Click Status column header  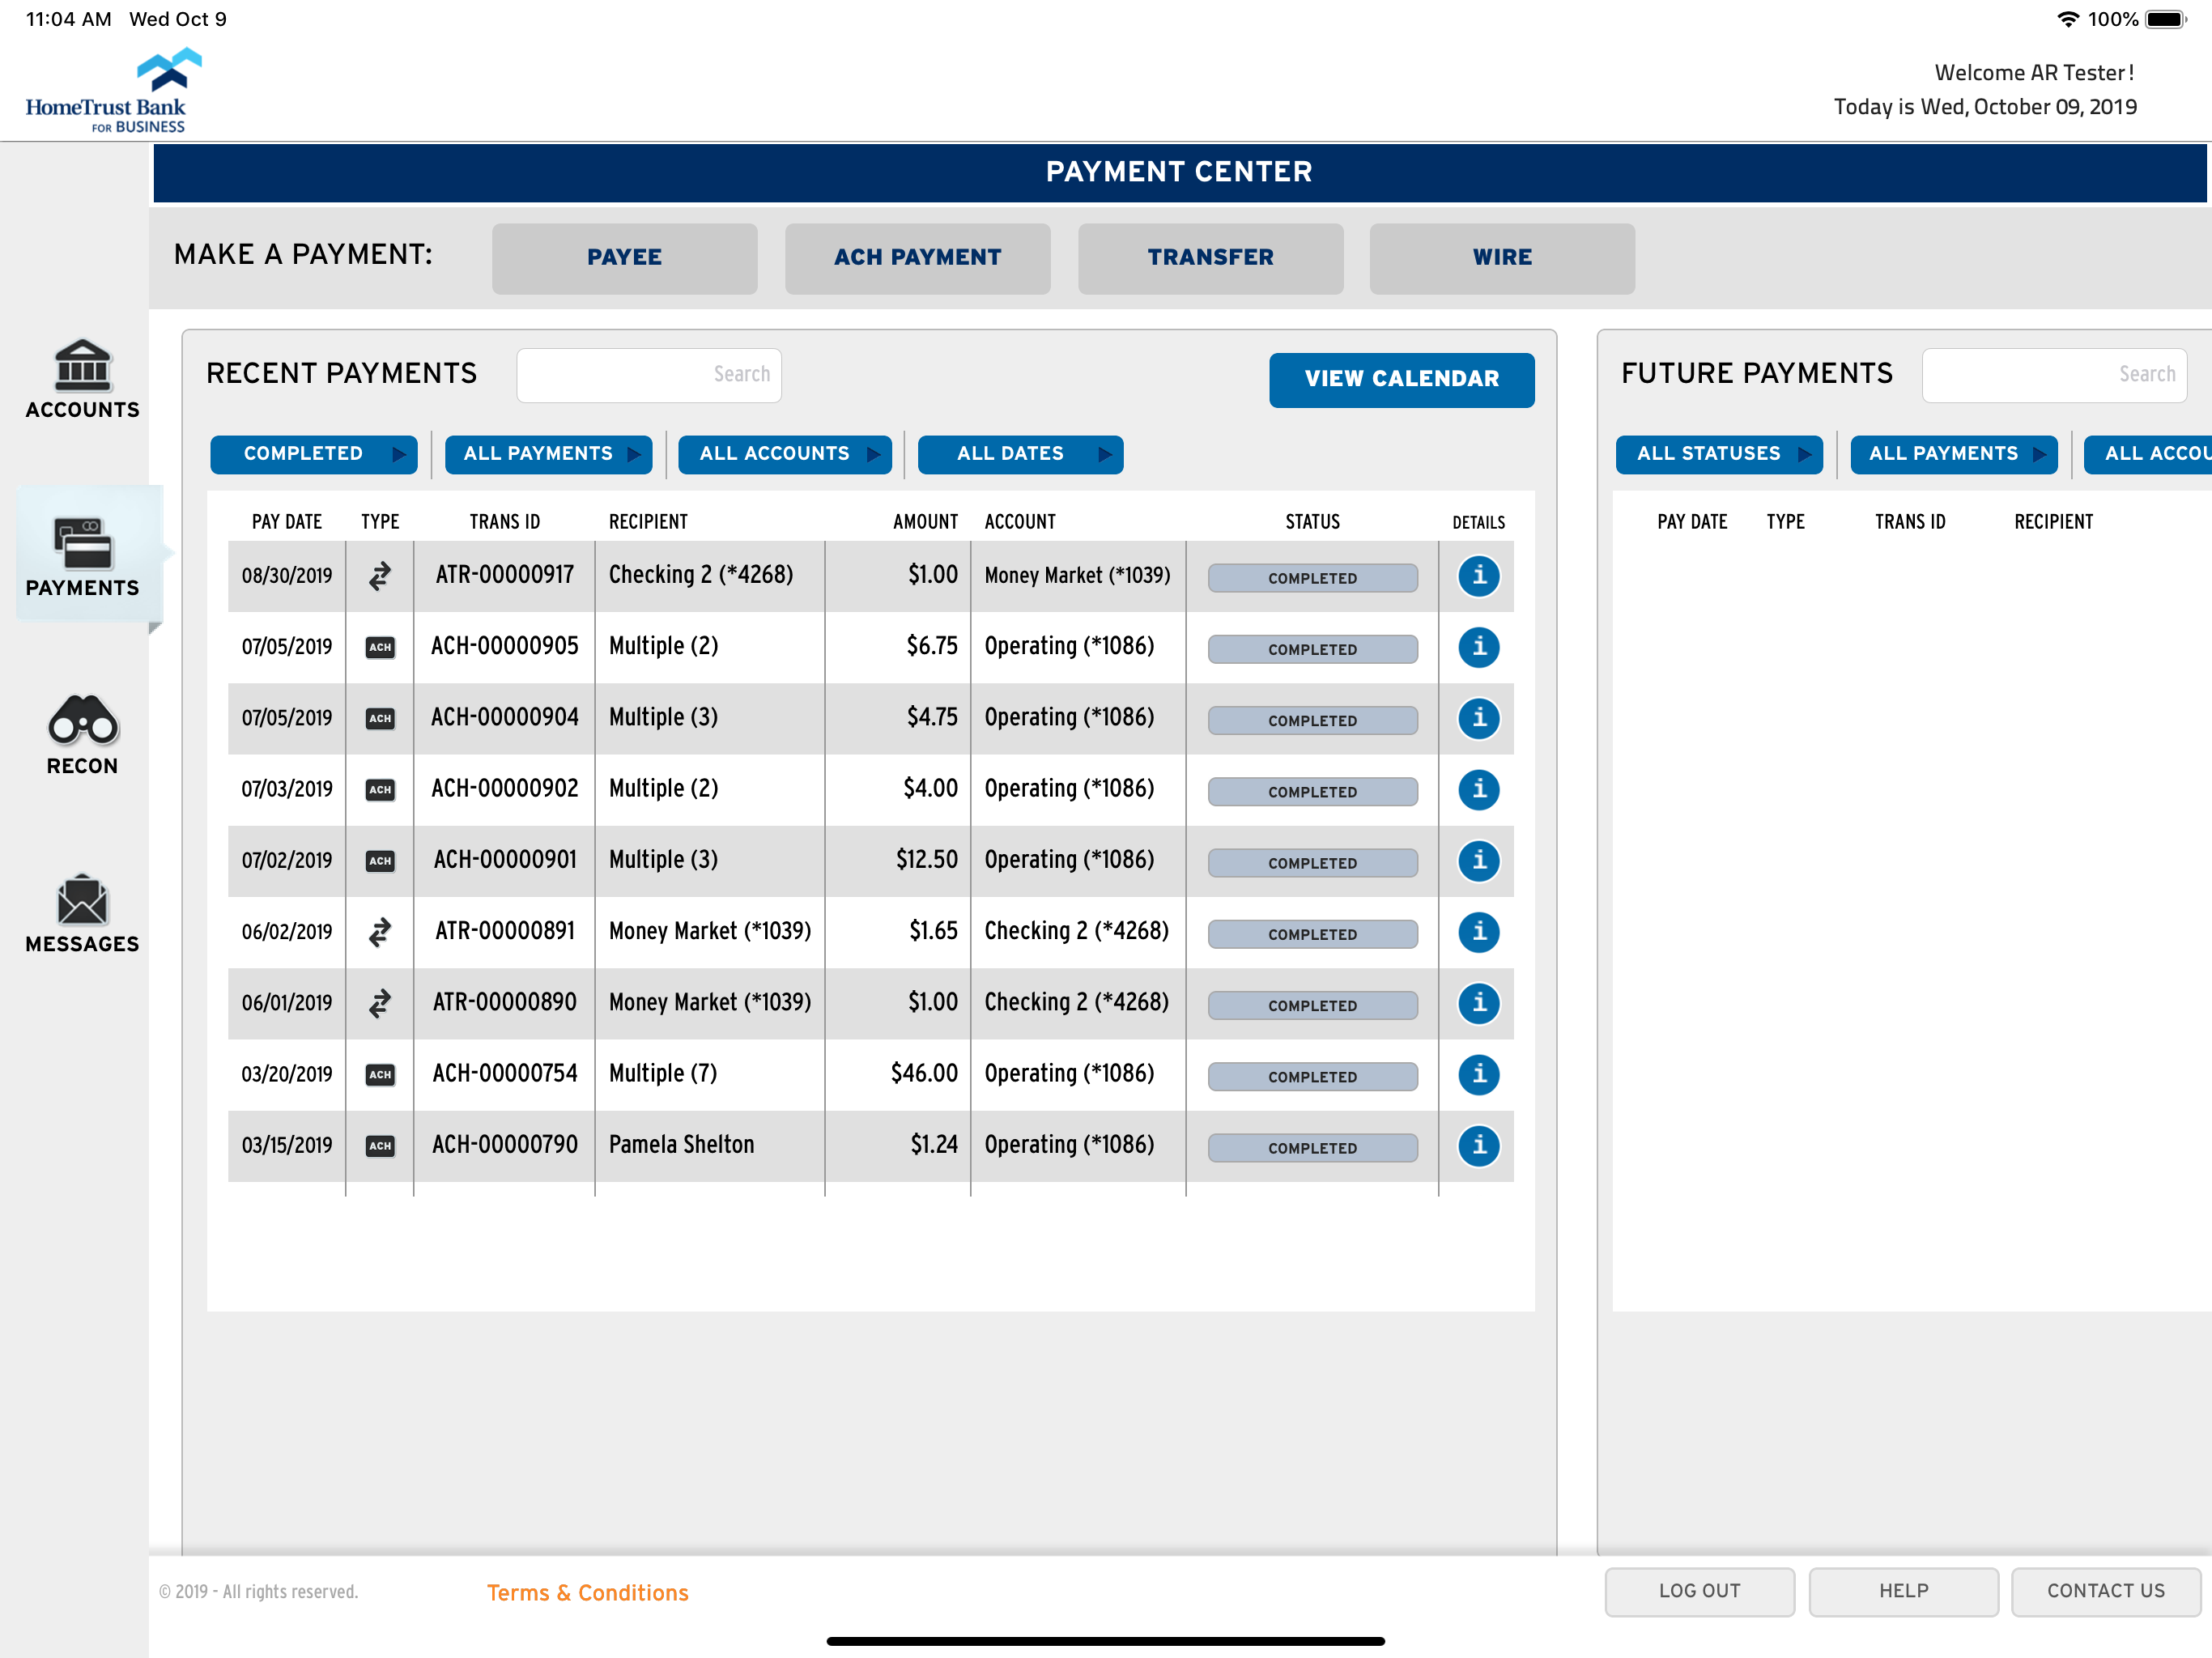1313,522
